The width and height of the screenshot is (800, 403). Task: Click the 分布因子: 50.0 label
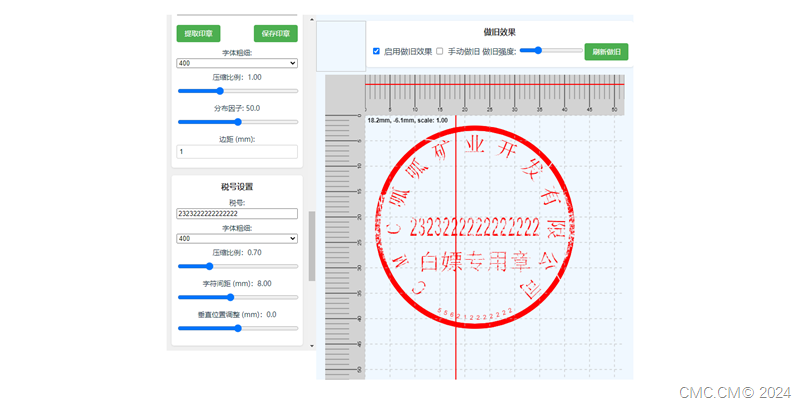237,108
